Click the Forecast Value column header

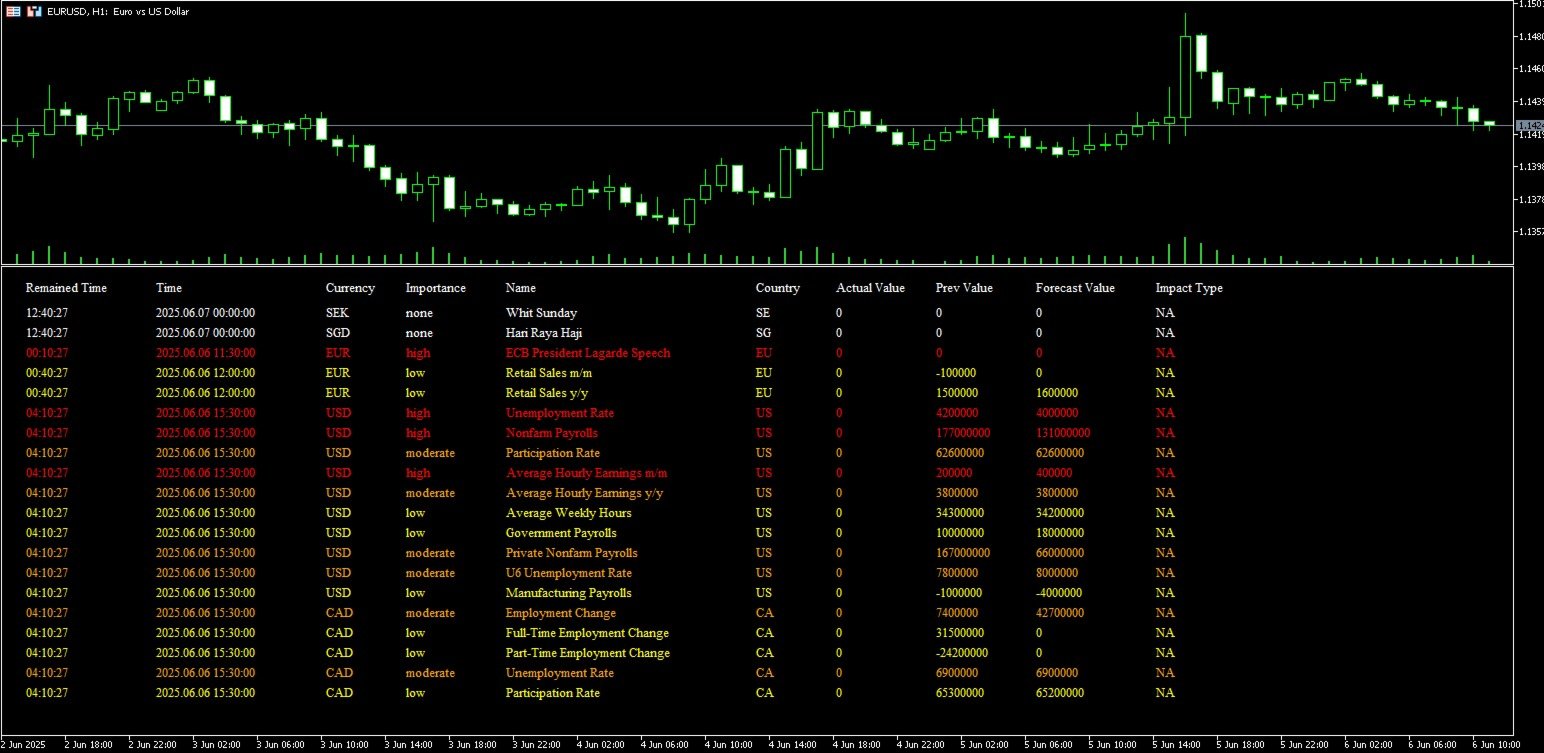(1075, 288)
